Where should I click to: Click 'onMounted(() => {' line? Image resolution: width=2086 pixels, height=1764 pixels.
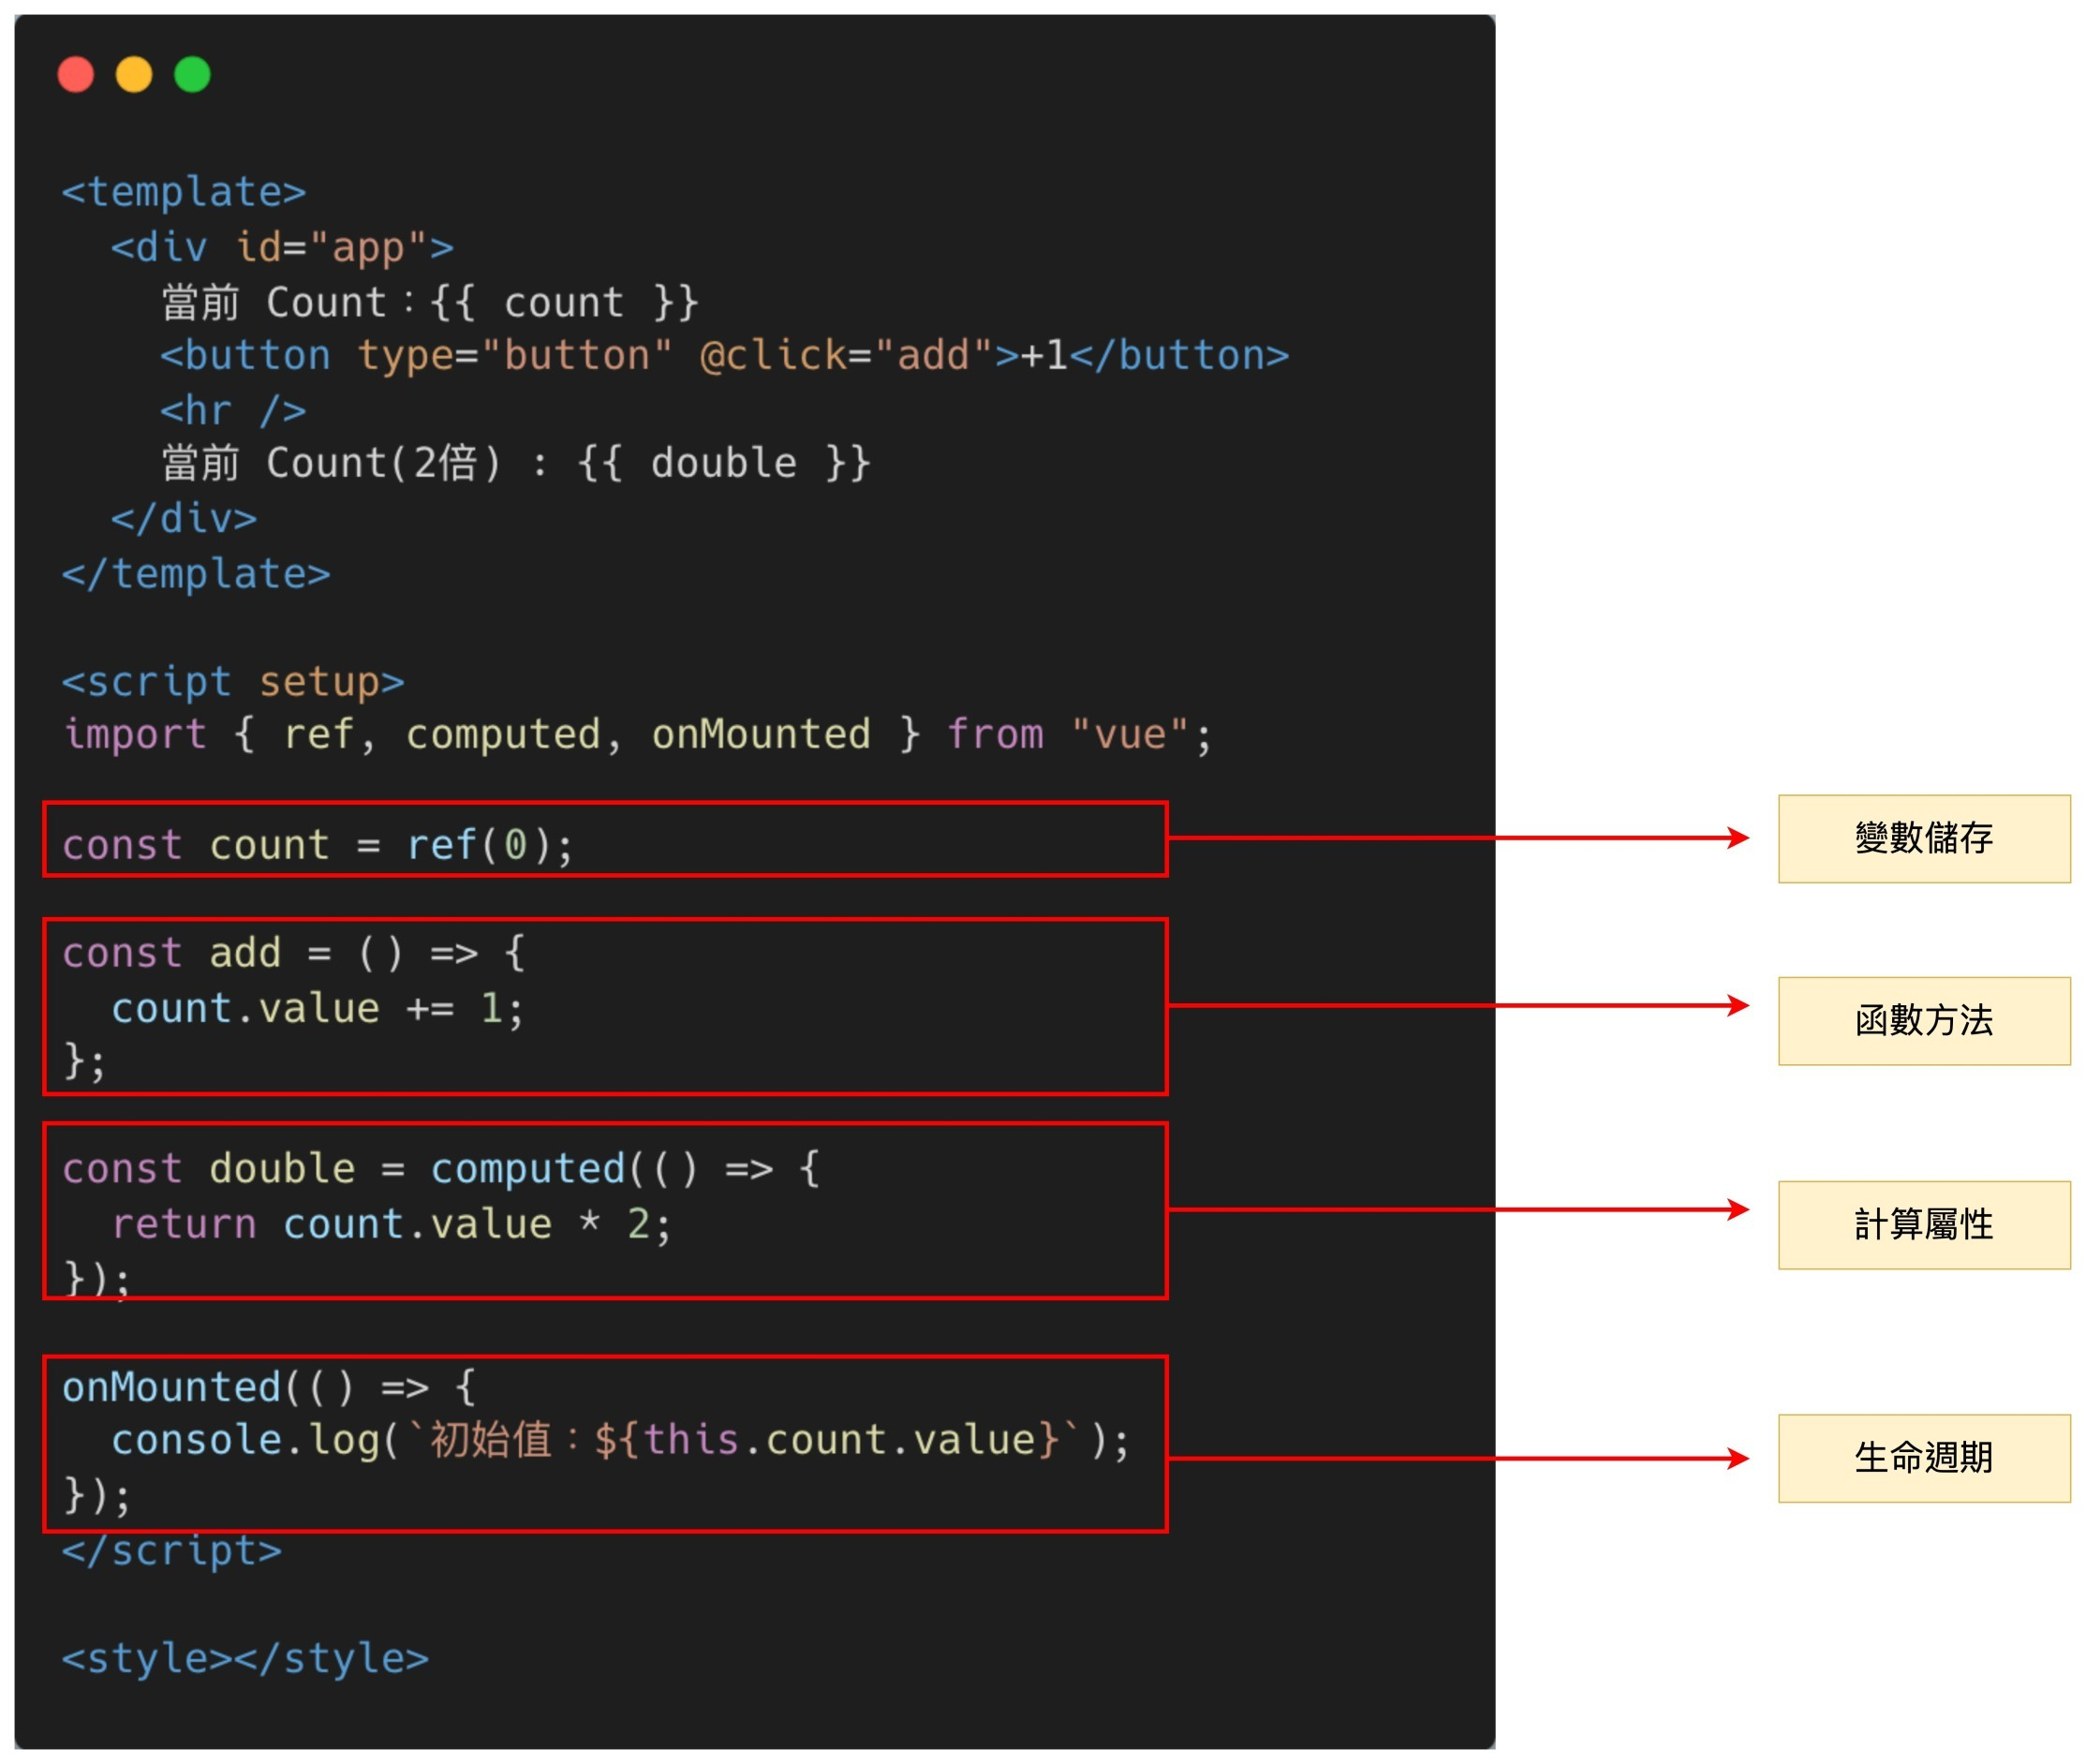[269, 1388]
